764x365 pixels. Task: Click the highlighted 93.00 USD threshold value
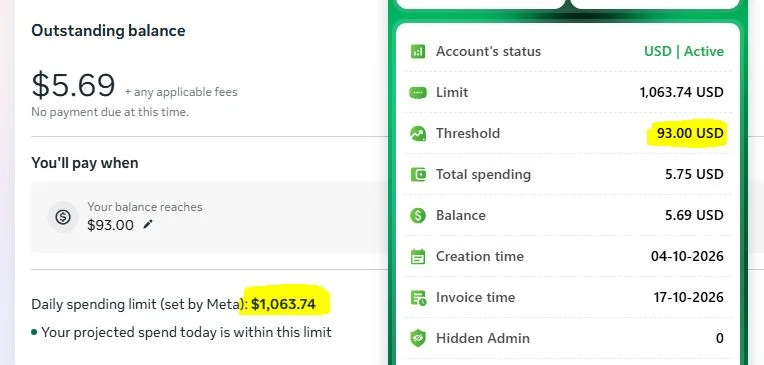690,133
